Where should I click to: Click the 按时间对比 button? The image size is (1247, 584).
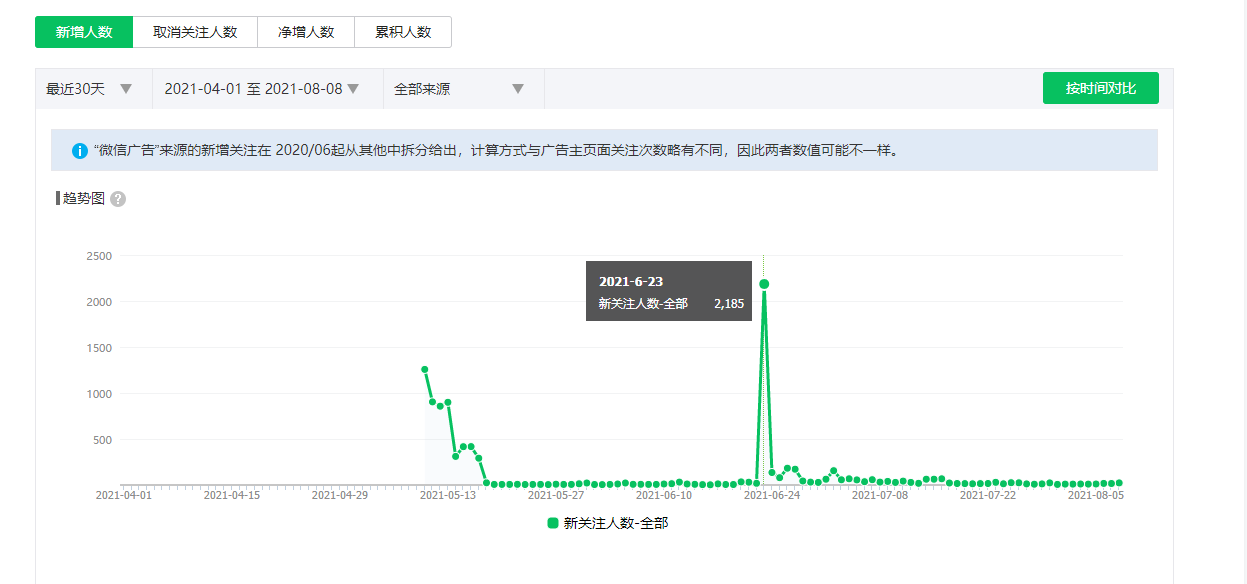(x=1100, y=88)
